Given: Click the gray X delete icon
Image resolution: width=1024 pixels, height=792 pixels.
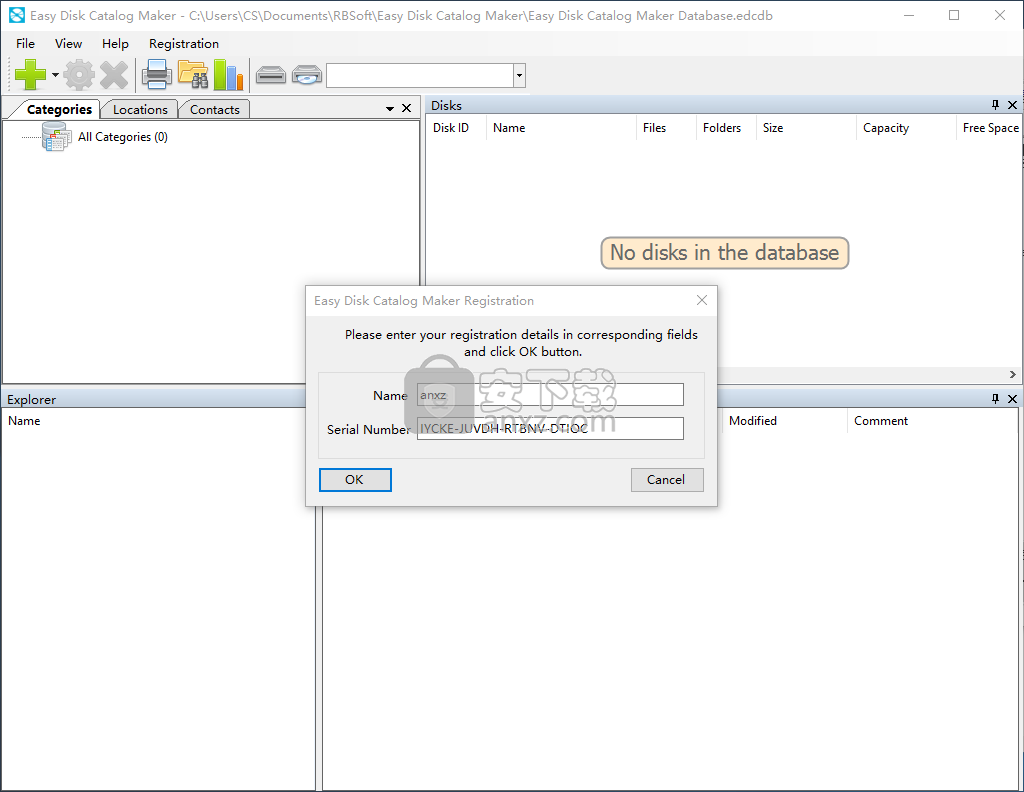Looking at the screenshot, I should click(x=114, y=75).
